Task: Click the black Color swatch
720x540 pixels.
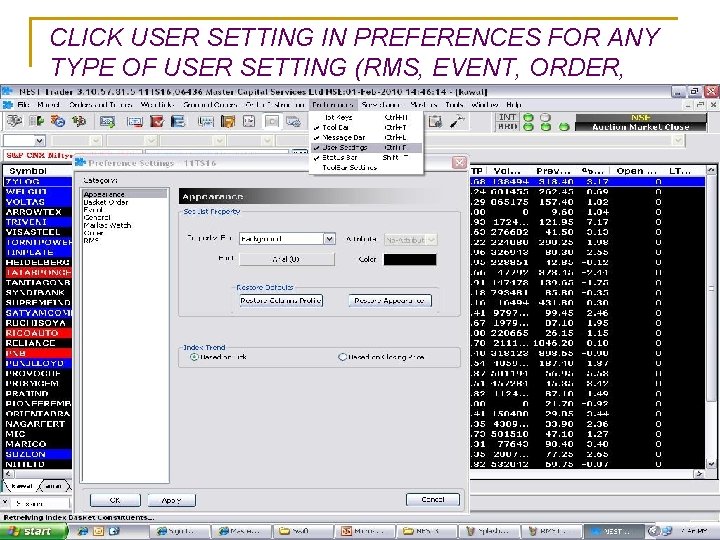Action: tap(410, 259)
